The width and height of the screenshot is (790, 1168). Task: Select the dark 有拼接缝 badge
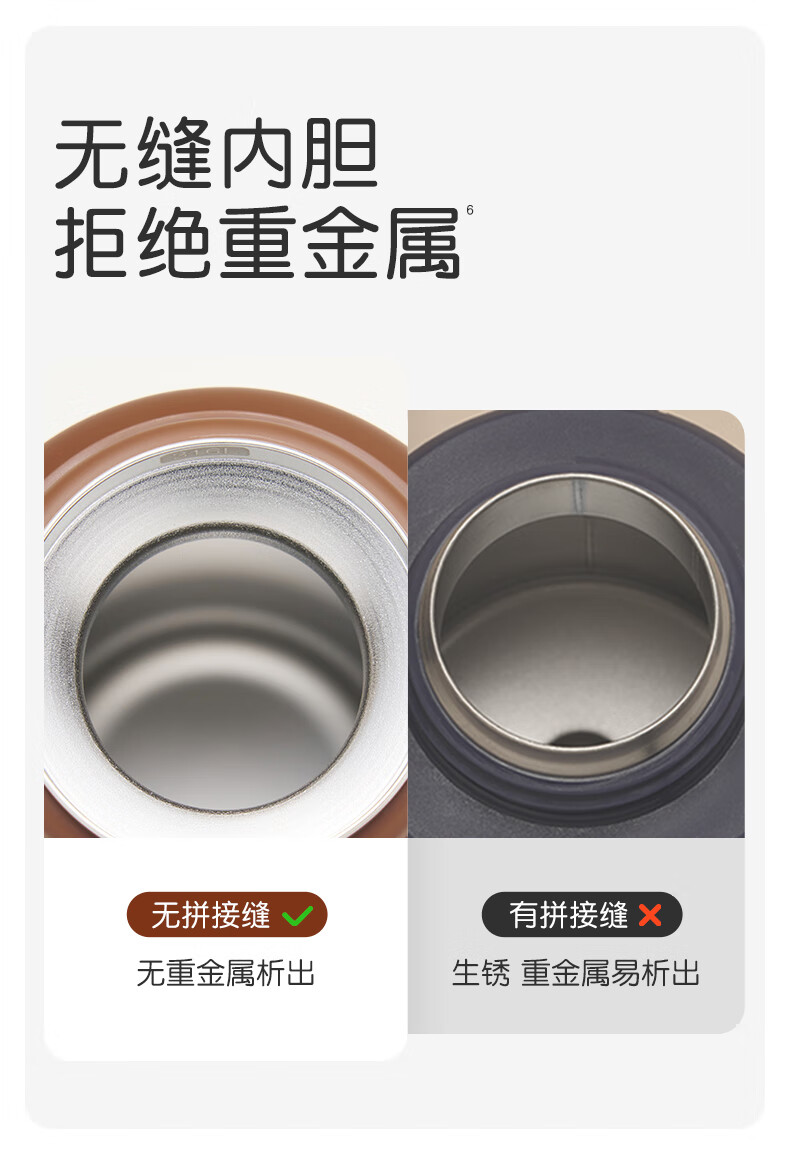pyautogui.click(x=582, y=915)
